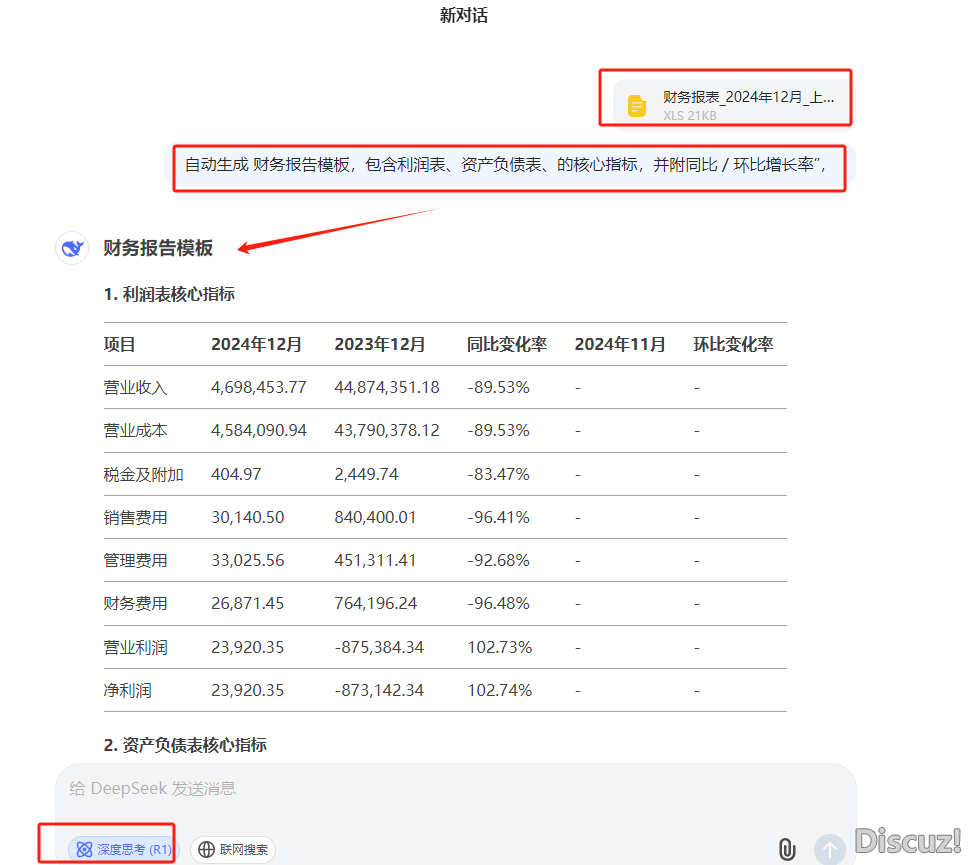
Task: Toggle the 深度思考 (R1) mode
Action: [x=123, y=849]
